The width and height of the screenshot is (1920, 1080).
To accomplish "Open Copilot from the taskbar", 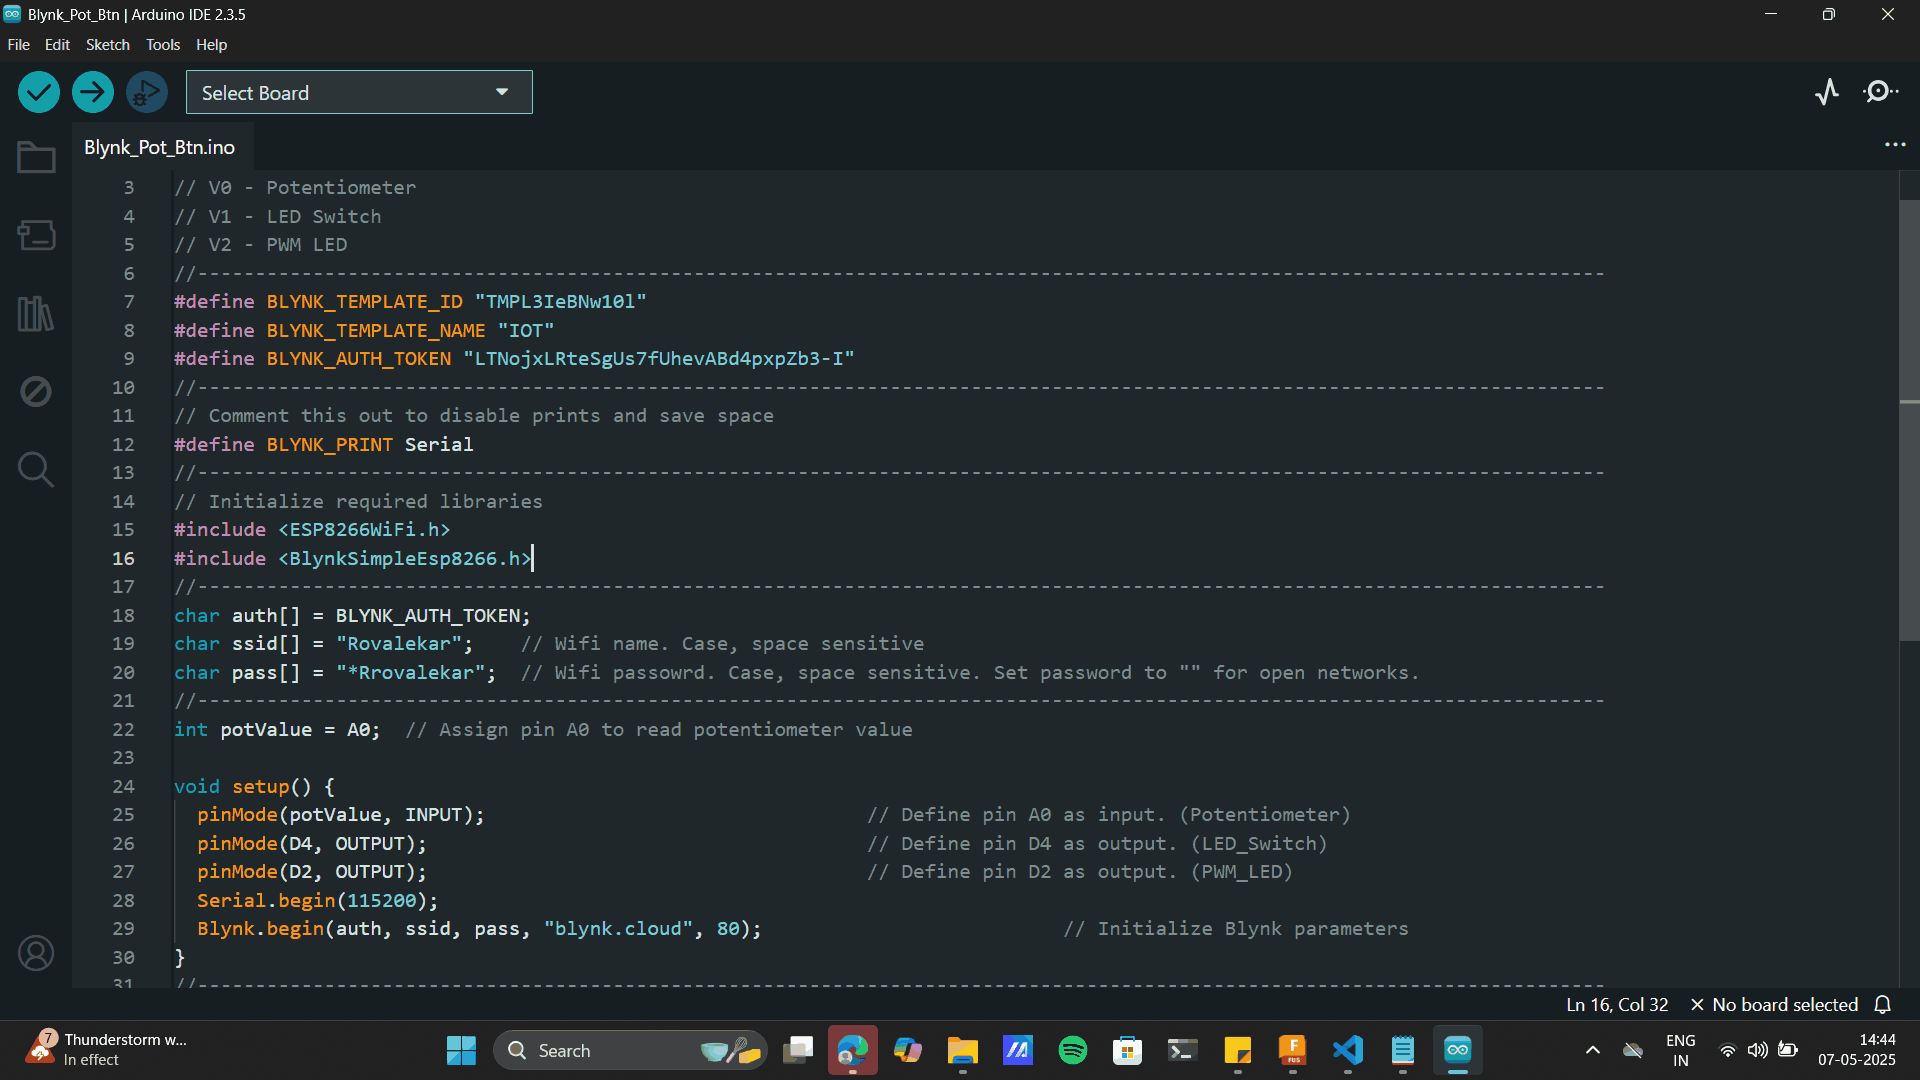I will coord(908,1050).
